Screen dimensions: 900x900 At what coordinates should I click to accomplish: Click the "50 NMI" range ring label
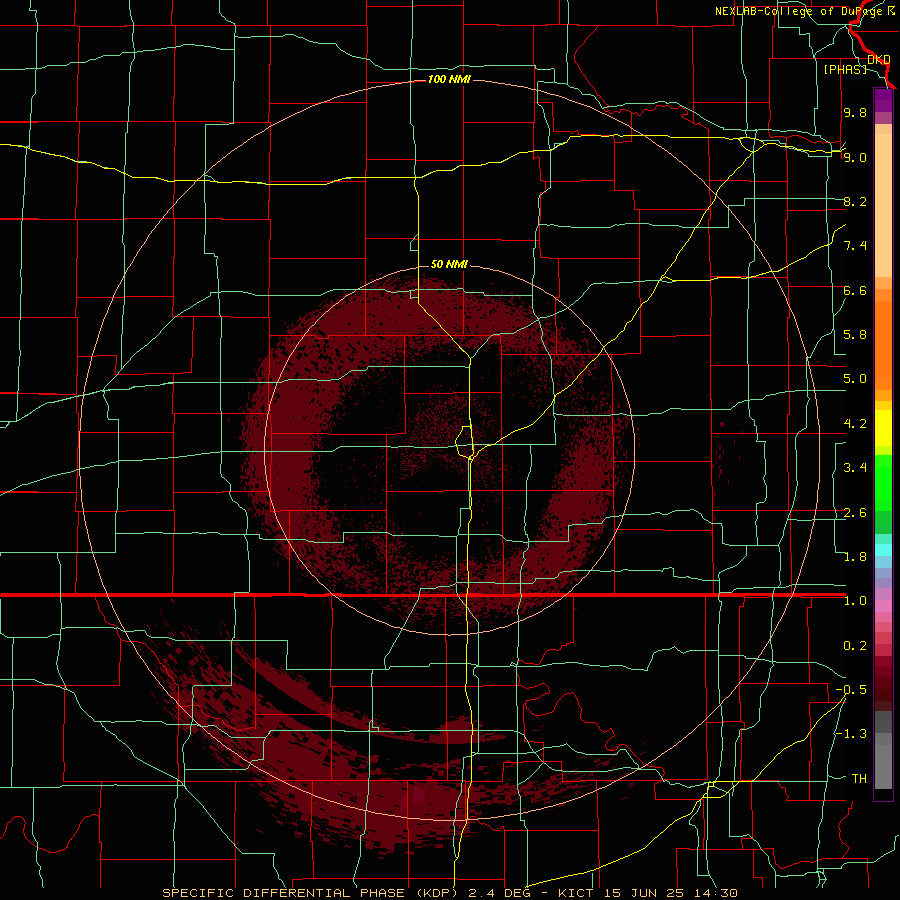pos(449,264)
